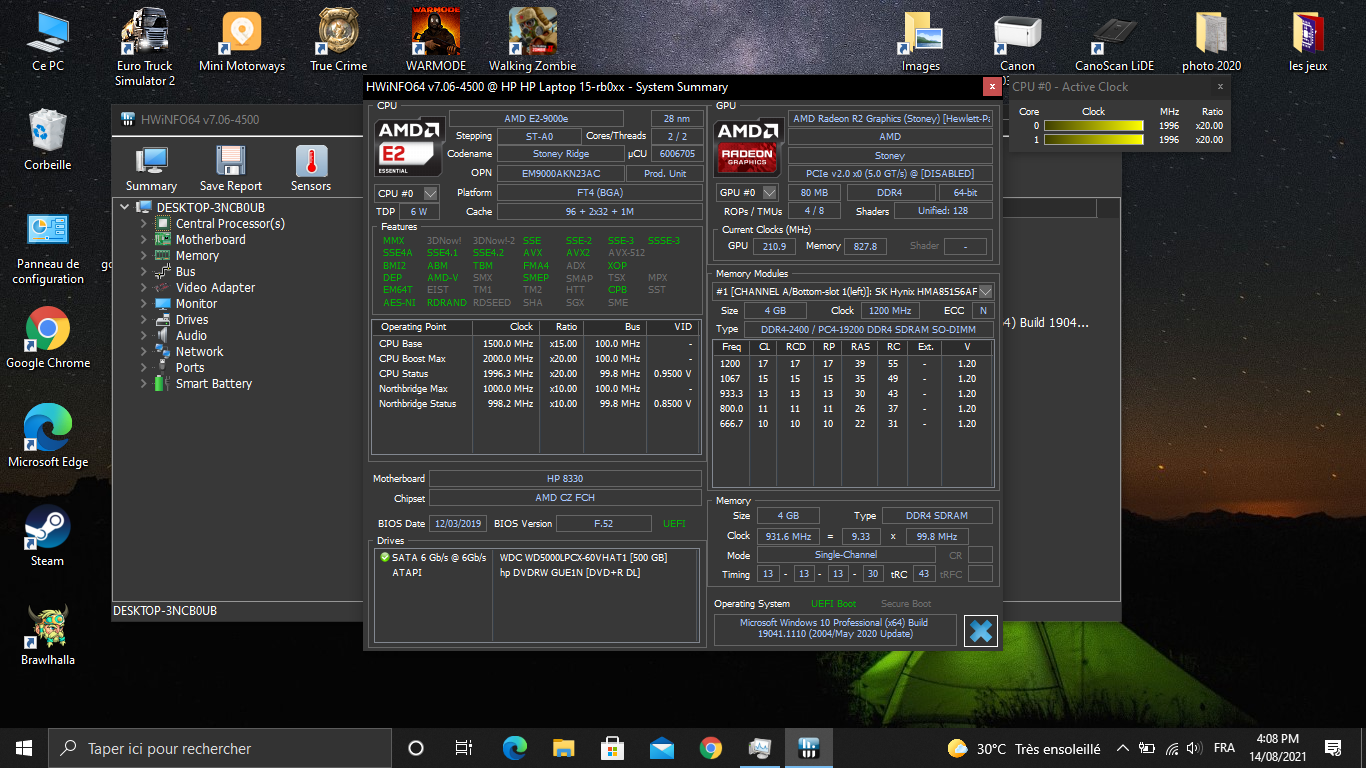Launch Microsoft Edge from the desktop
Viewport: 1366px width, 768px height.
(48, 437)
